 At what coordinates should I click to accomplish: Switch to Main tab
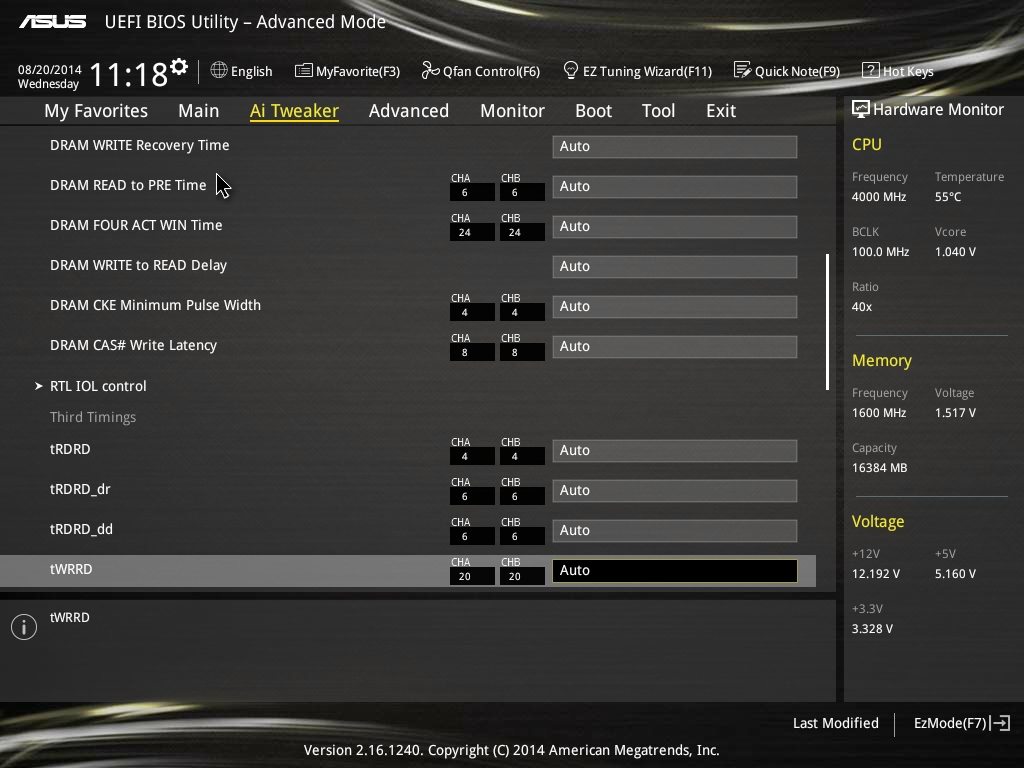(x=199, y=111)
